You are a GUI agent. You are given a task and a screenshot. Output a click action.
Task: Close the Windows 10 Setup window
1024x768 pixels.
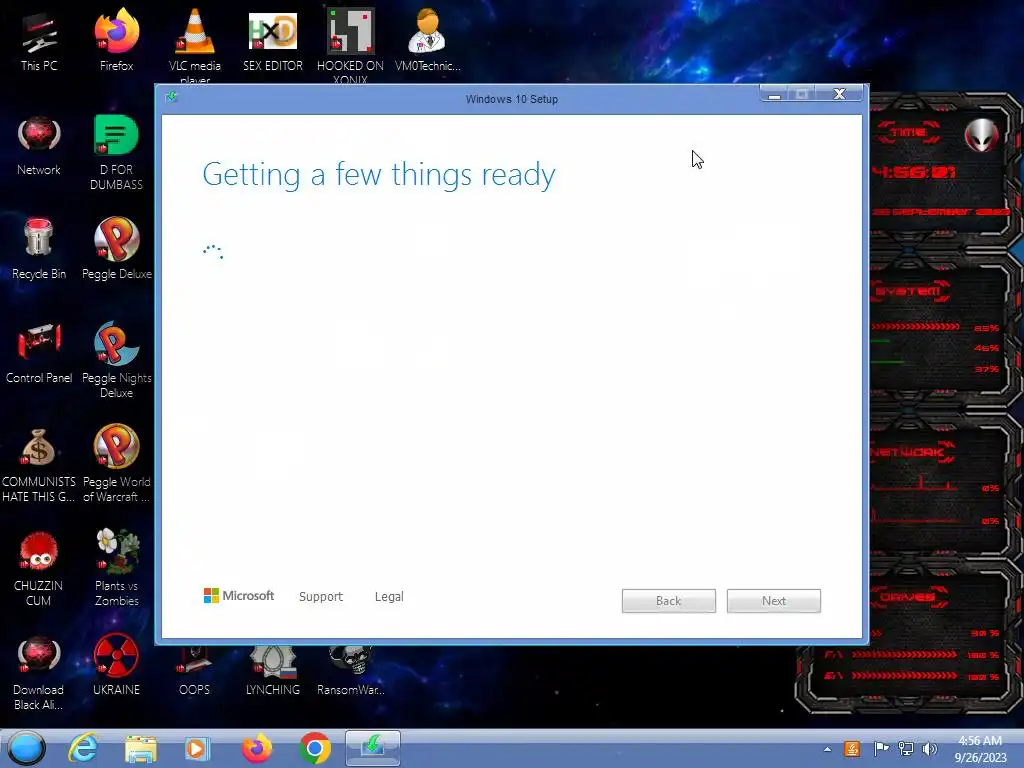coord(839,94)
